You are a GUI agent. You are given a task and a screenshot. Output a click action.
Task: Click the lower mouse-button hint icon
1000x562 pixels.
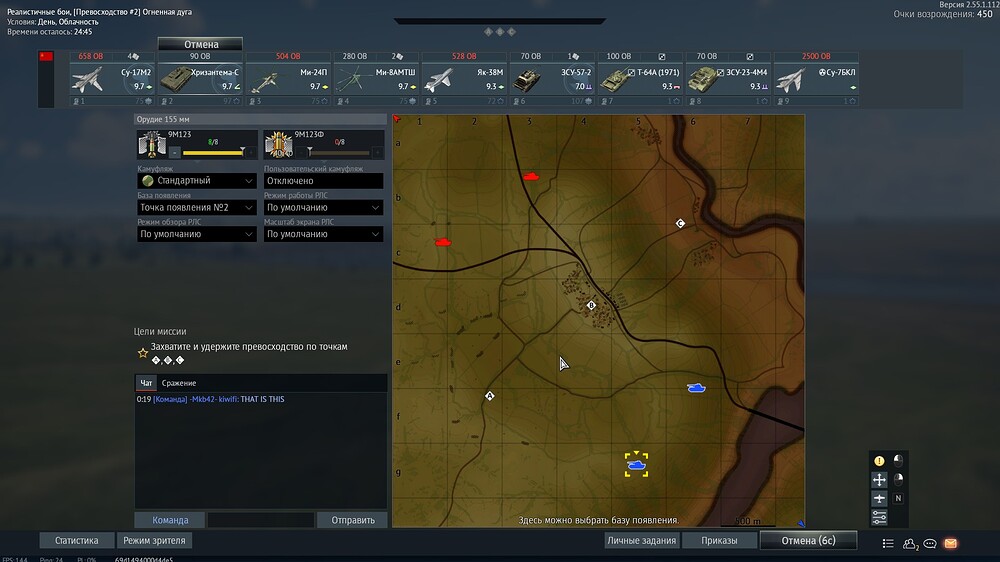coord(898,479)
